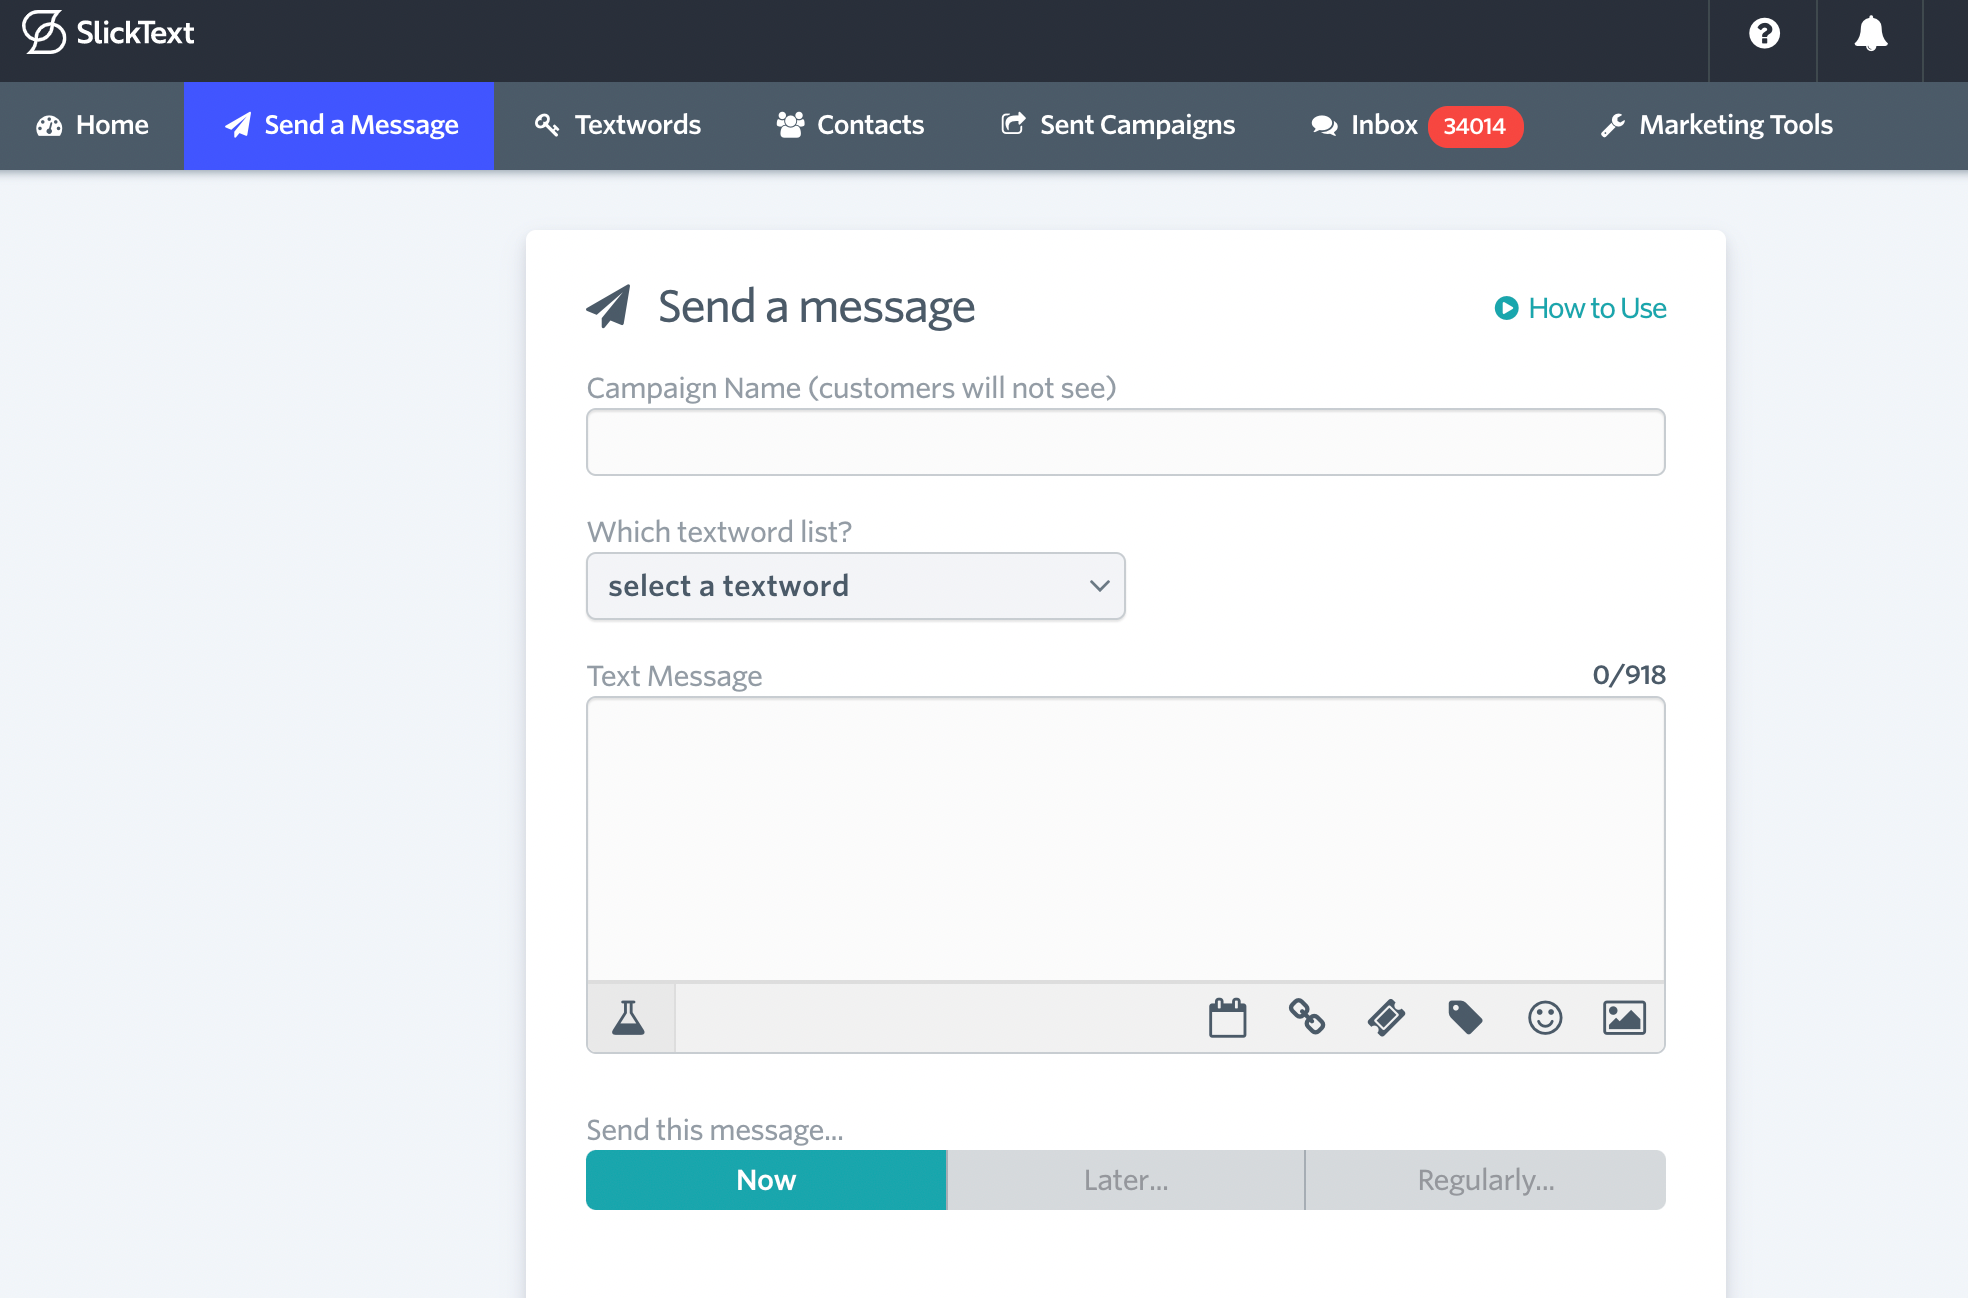Open Sent Campaigns
Screen dimensions: 1968x1298
pyautogui.click(x=1117, y=125)
